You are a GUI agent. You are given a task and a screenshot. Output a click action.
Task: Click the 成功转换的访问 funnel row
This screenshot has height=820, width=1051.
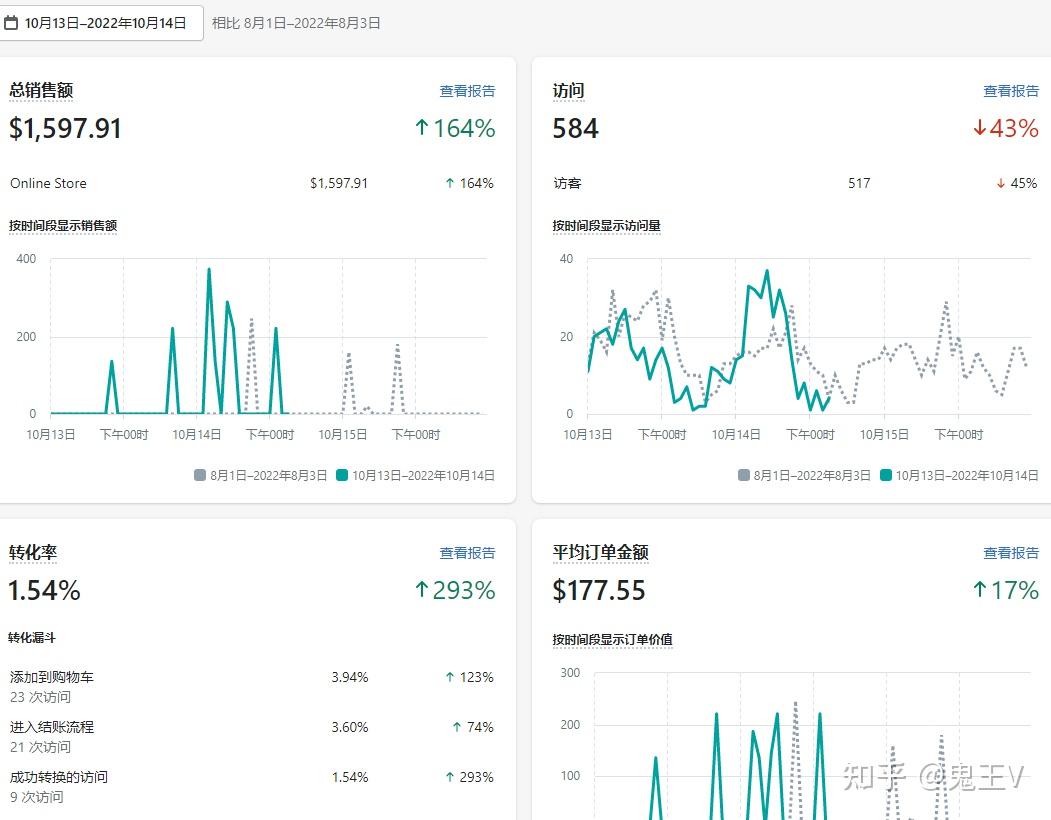click(251, 786)
